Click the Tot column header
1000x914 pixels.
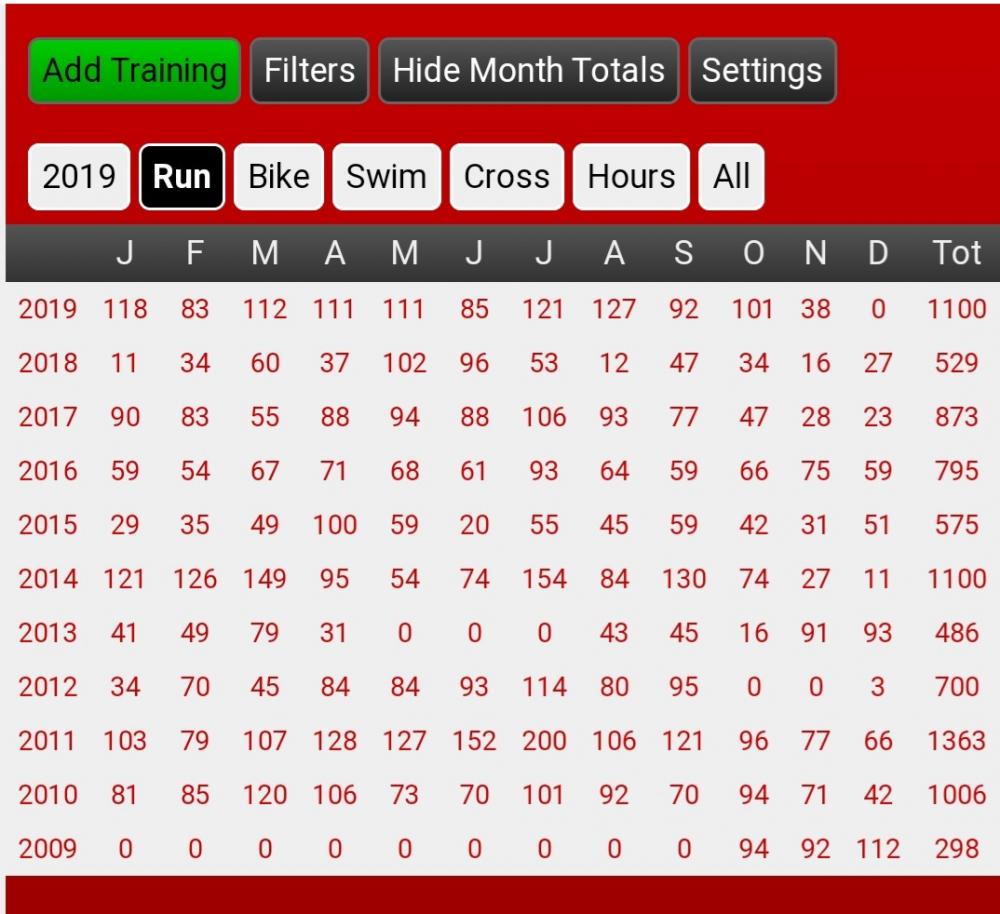point(956,253)
